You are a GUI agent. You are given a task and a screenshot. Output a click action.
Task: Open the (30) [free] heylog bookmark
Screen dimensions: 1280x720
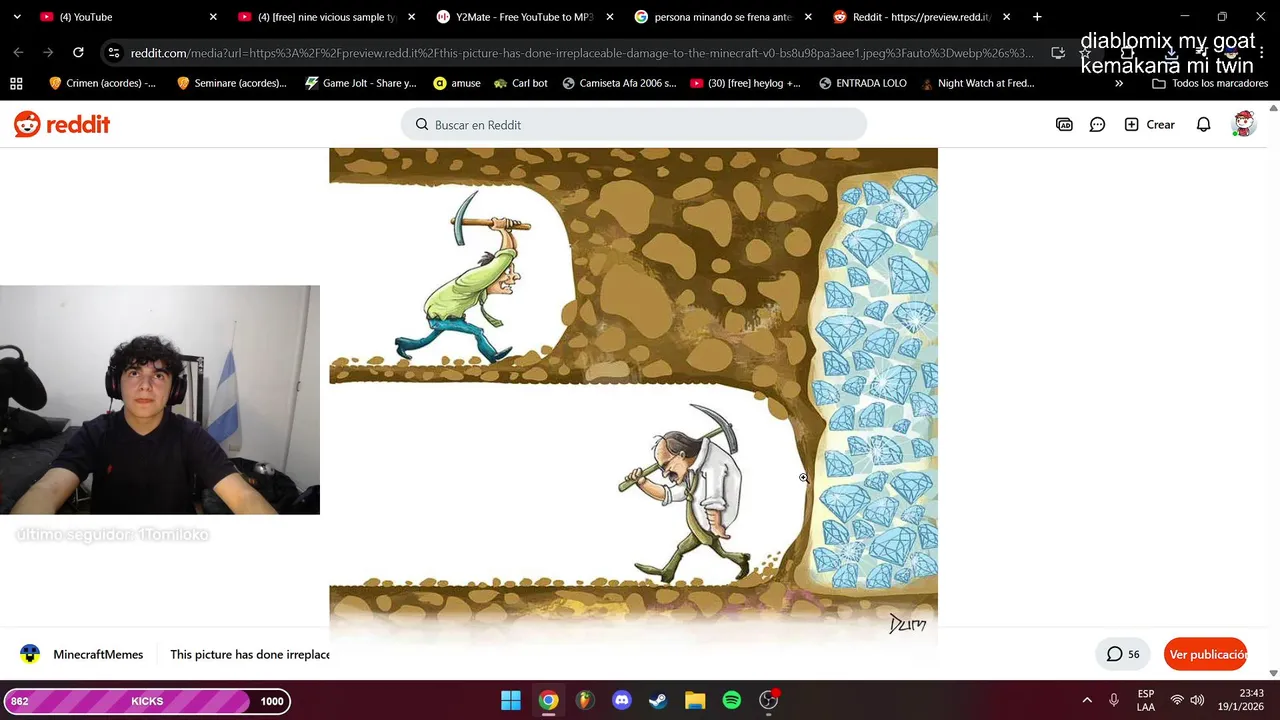coord(746,83)
